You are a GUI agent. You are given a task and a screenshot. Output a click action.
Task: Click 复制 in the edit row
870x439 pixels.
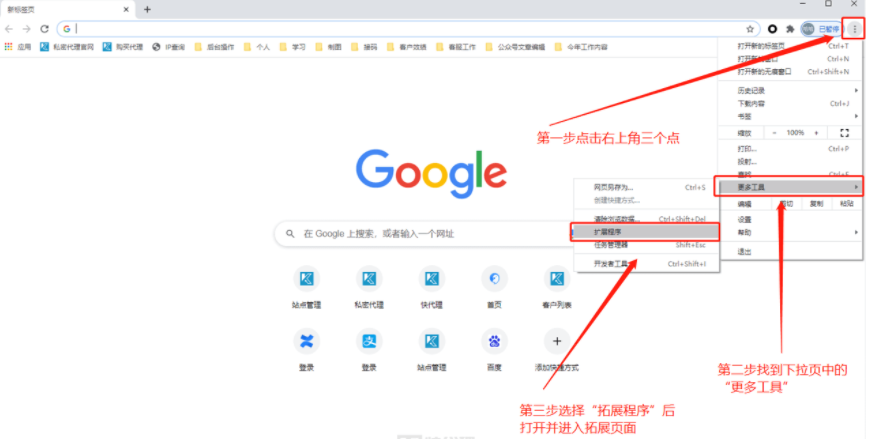816,204
